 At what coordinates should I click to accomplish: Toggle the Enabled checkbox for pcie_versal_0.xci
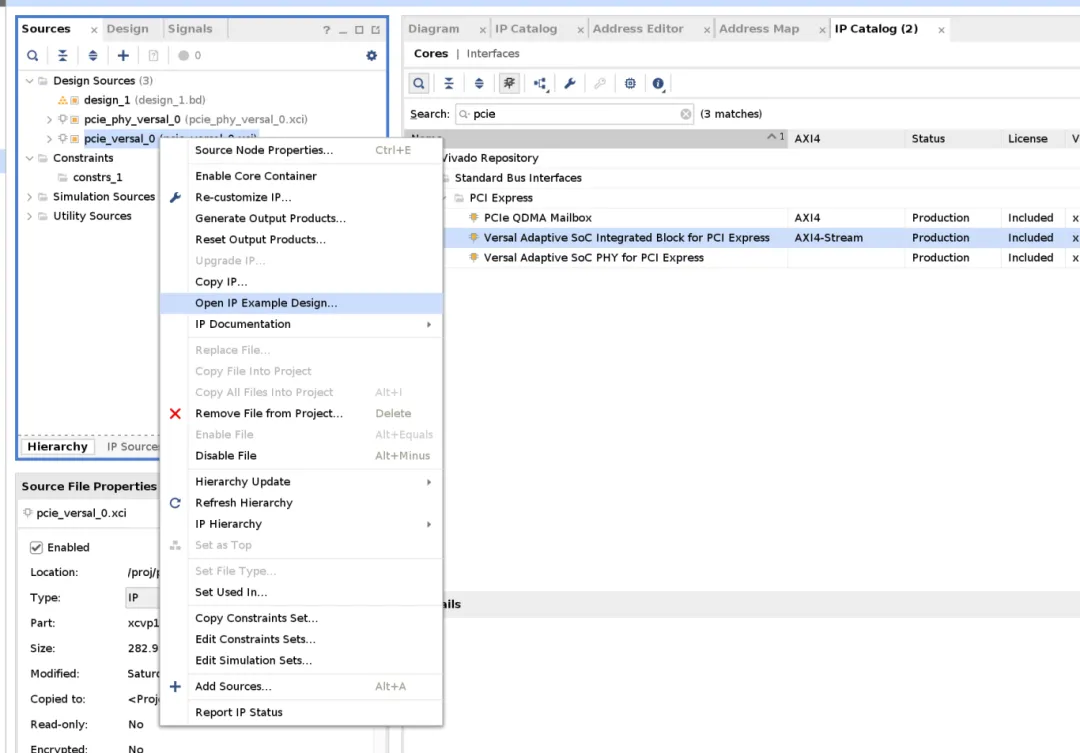37,548
